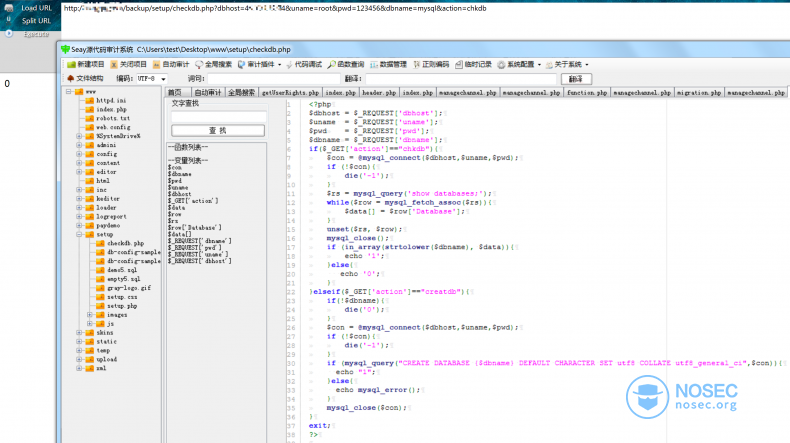This screenshot has height=443, width=790.
Task: Select $_REQUEST['dbhost'] in the variable list
Action: pyautogui.click(x=200, y=261)
